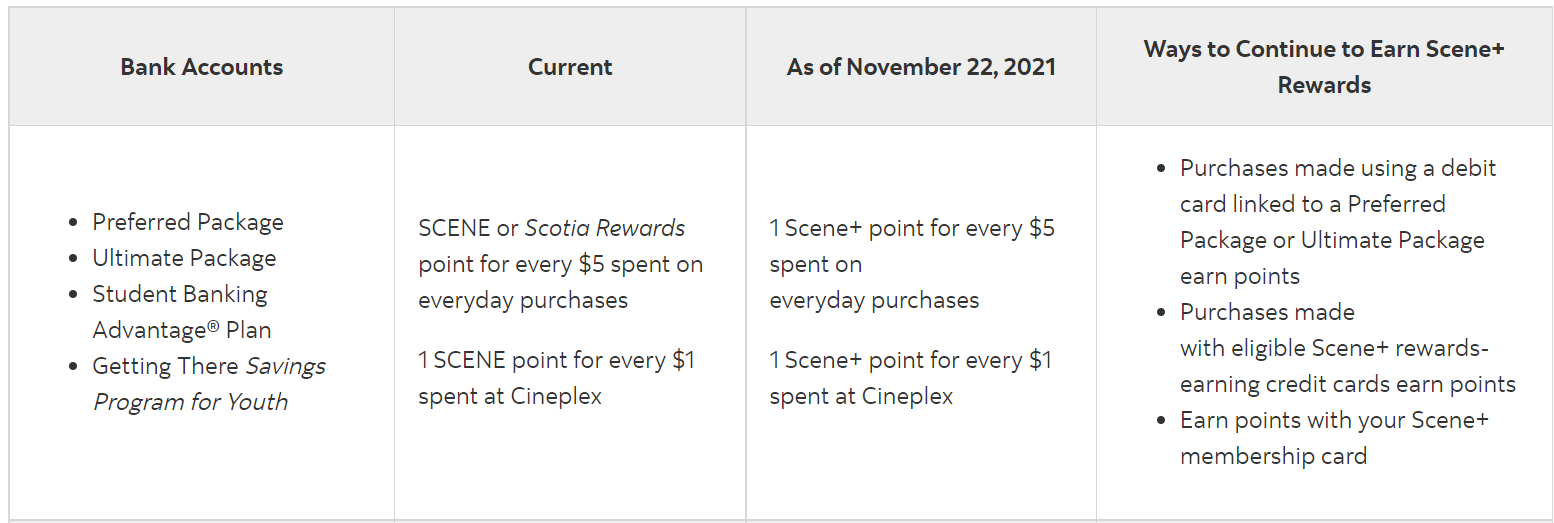
Task: Click the "Ultimate Package" account list item
Action: pos(184,258)
